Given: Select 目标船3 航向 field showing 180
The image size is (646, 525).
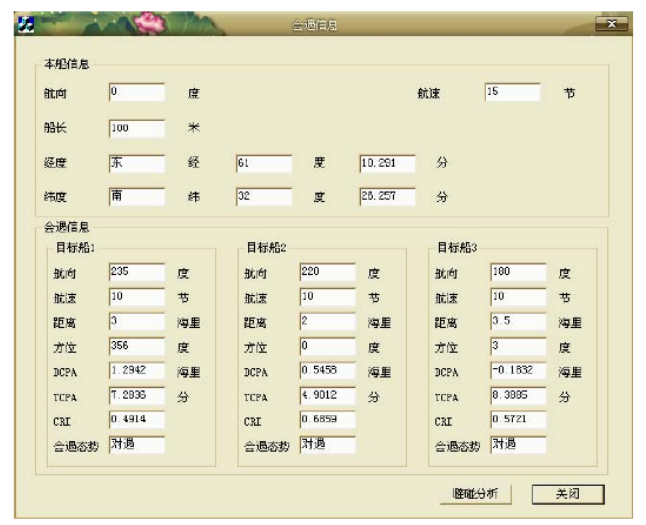Looking at the screenshot, I should [518, 272].
